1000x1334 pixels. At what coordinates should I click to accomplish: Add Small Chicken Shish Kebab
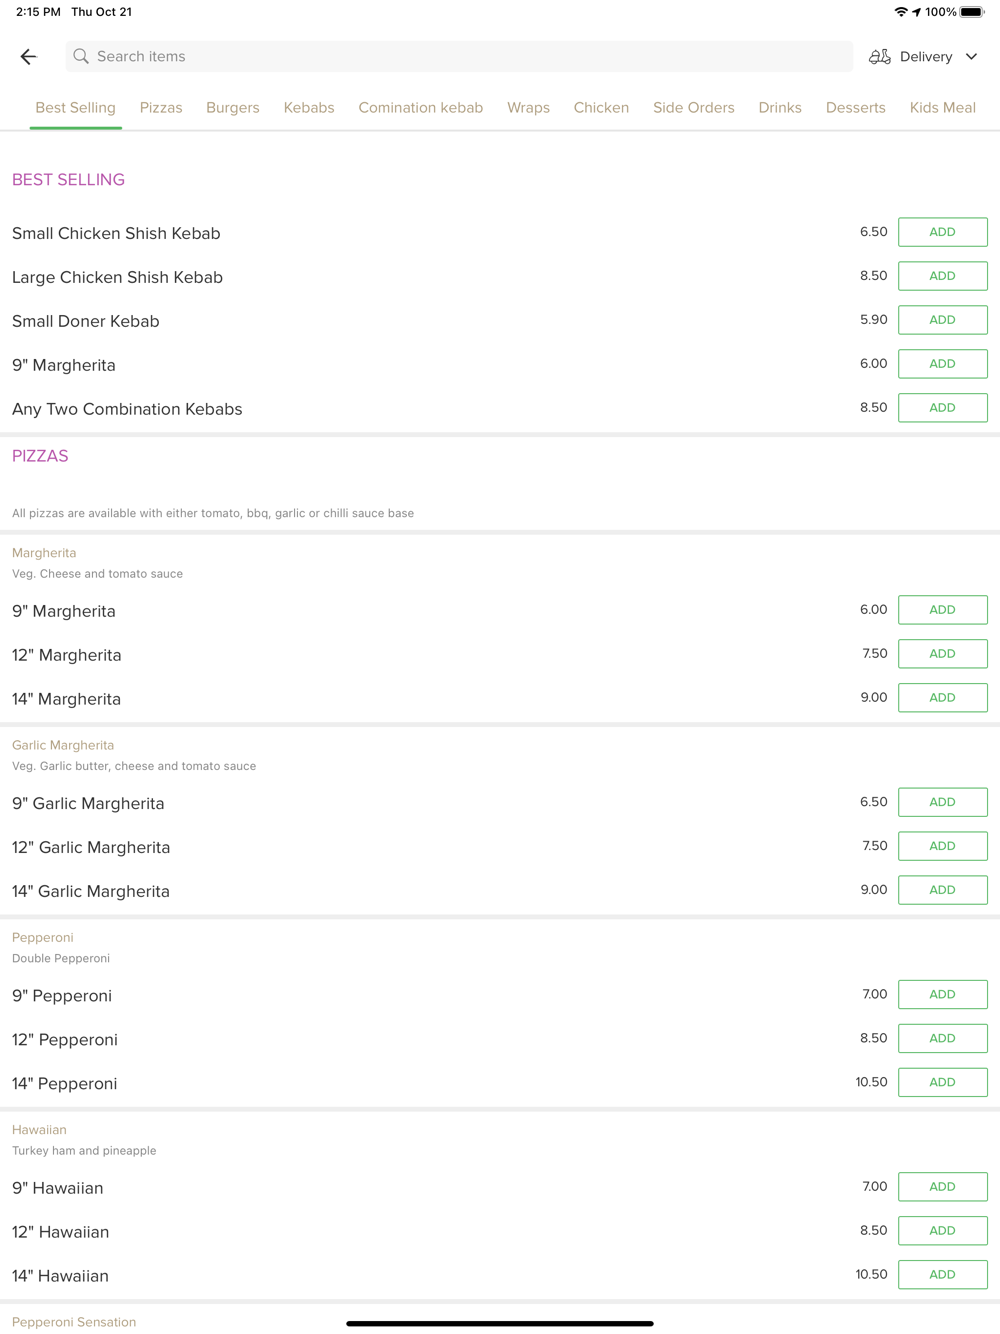[942, 232]
